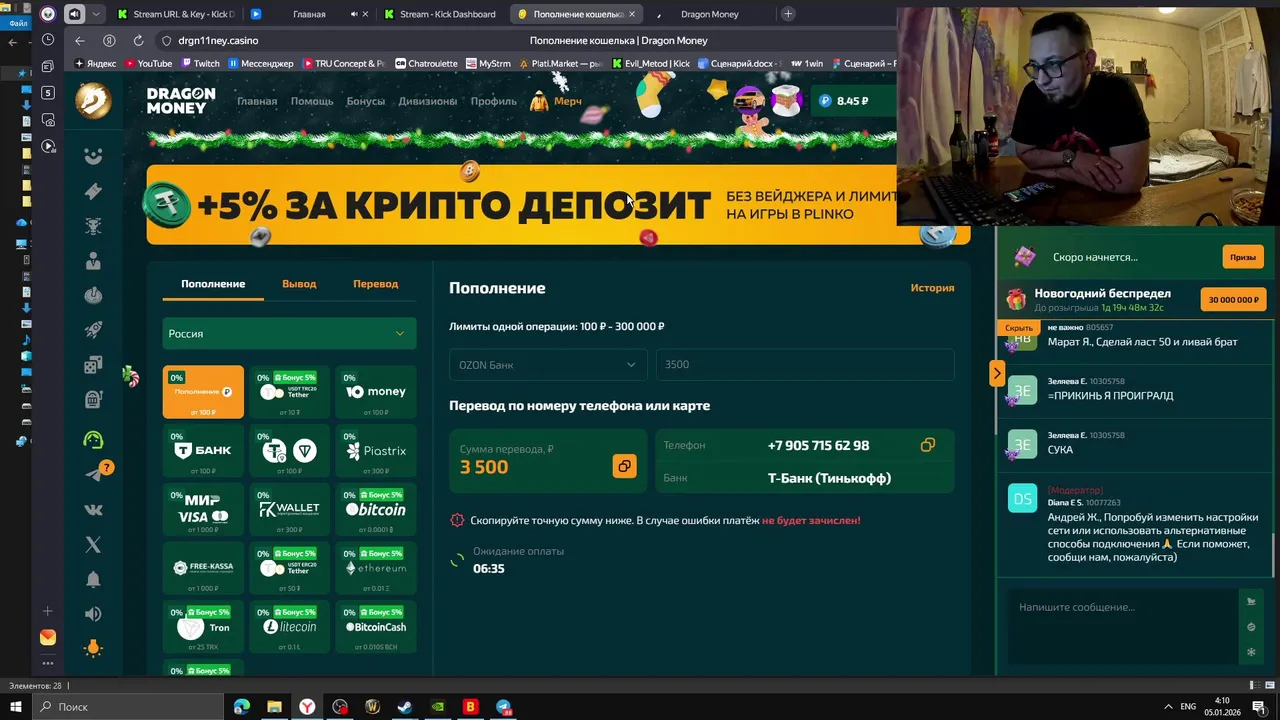Select the Tether USDT TRC20 payment method
Image resolution: width=1280 pixels, height=720 pixels.
click(289, 392)
